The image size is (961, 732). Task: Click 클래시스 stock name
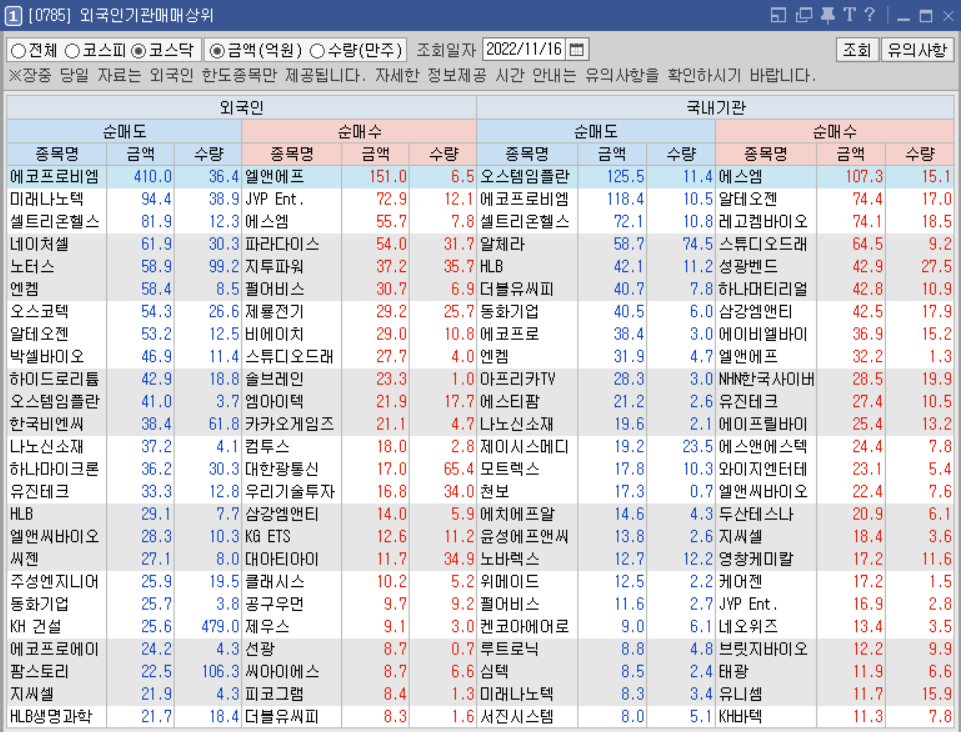pyautogui.click(x=275, y=581)
